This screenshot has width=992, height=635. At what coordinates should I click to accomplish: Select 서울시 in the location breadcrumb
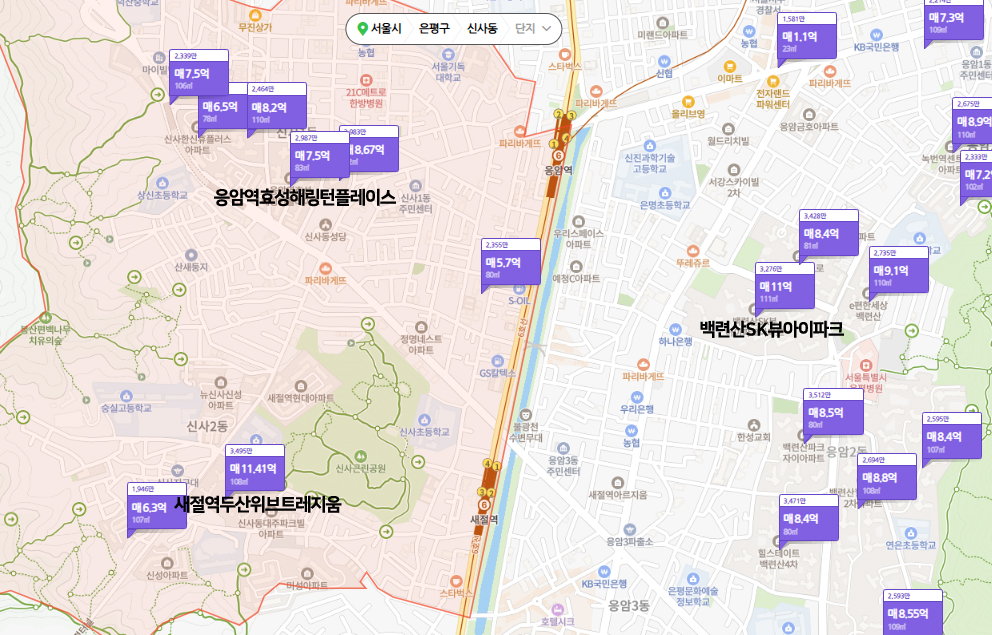point(386,28)
